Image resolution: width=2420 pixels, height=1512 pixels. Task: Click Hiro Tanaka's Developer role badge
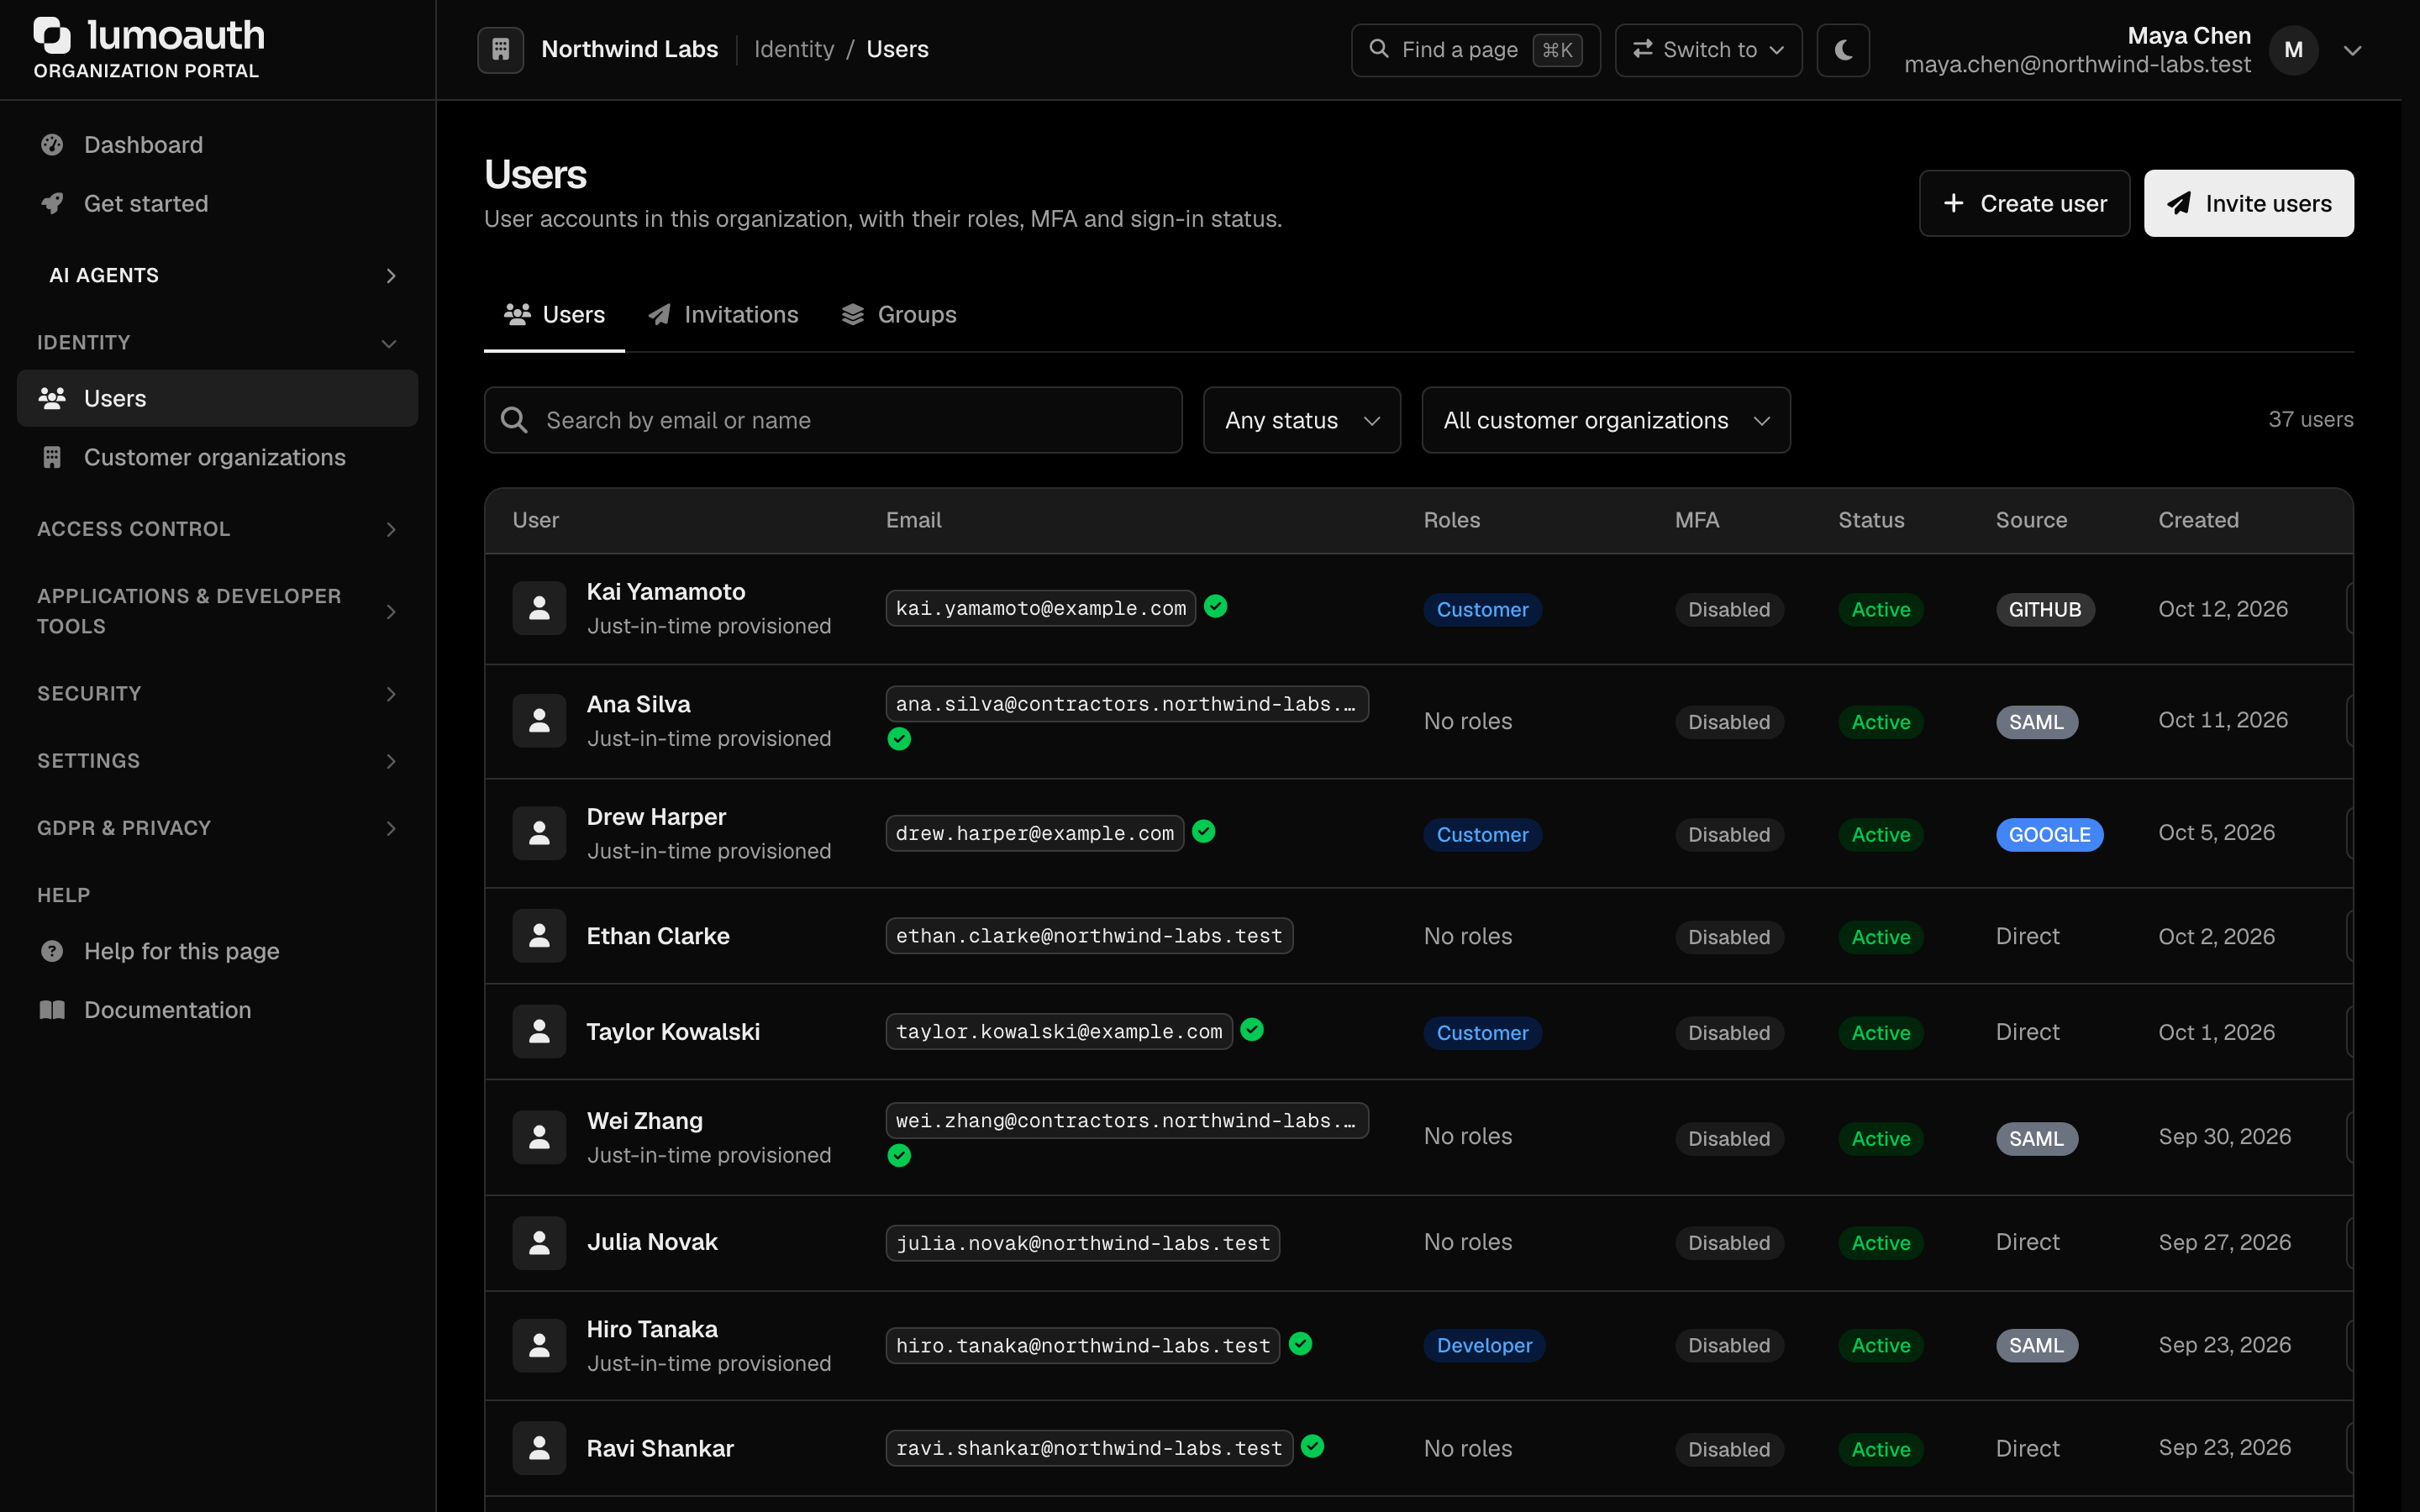pos(1484,1346)
